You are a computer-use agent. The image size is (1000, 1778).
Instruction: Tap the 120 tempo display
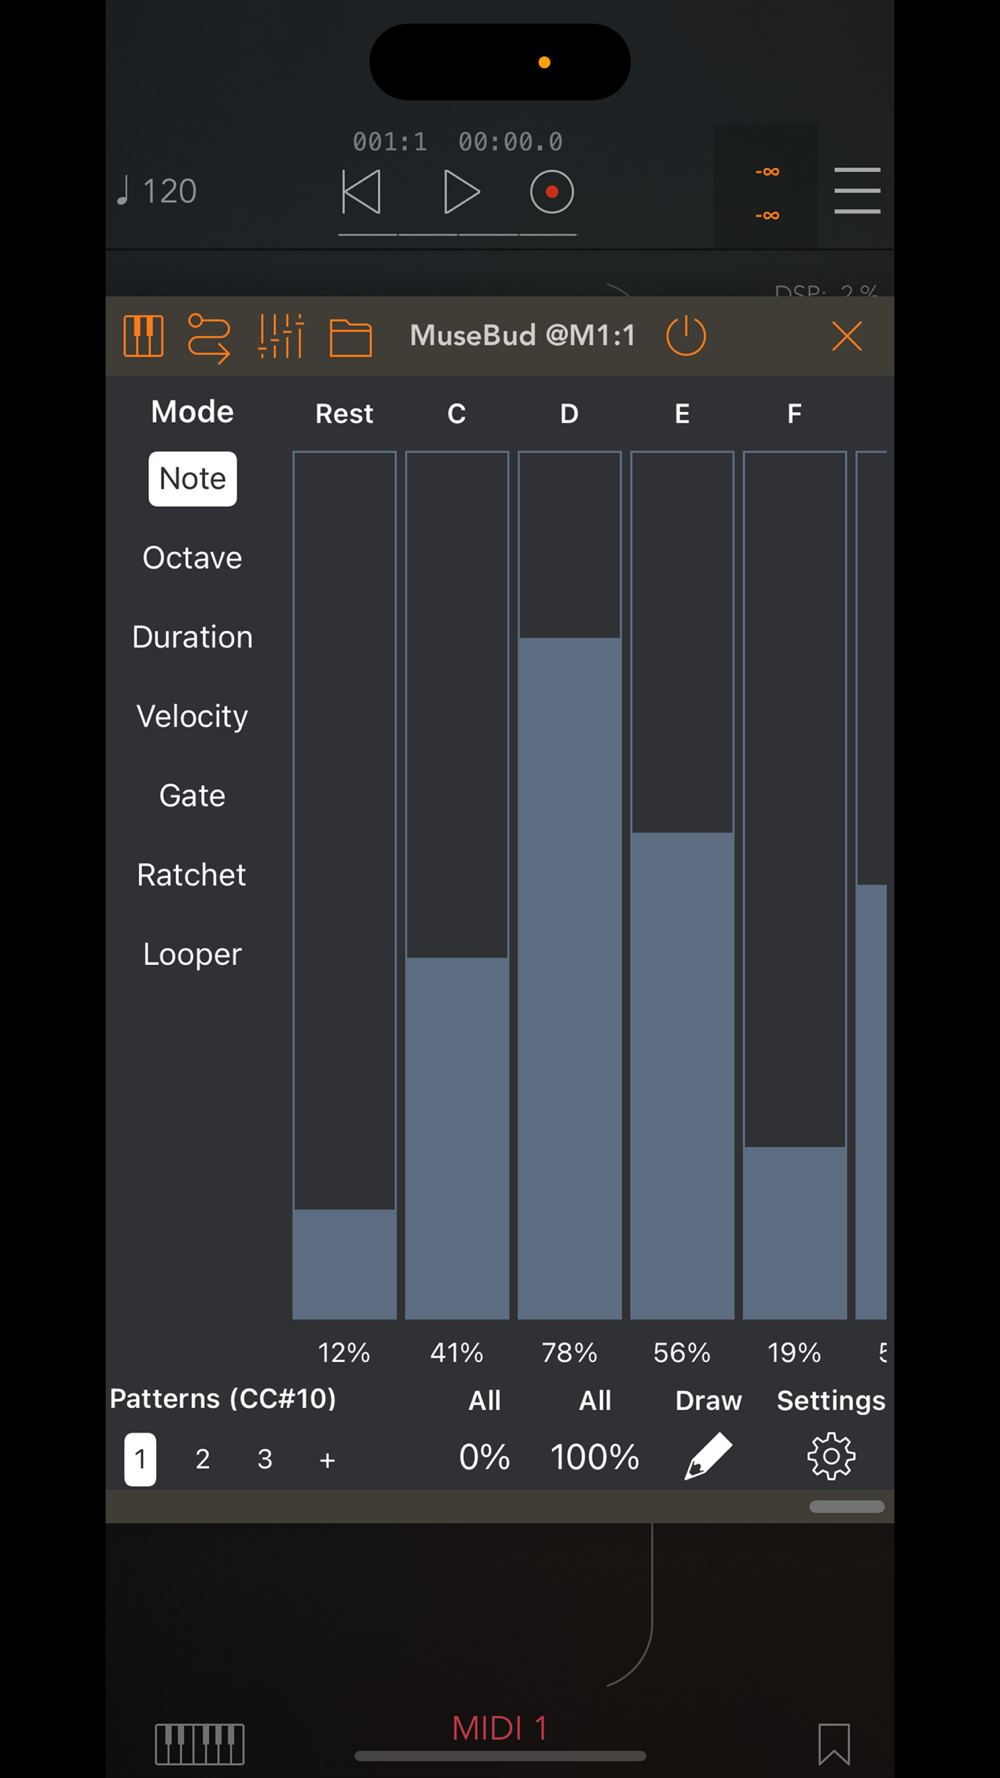pyautogui.click(x=158, y=191)
